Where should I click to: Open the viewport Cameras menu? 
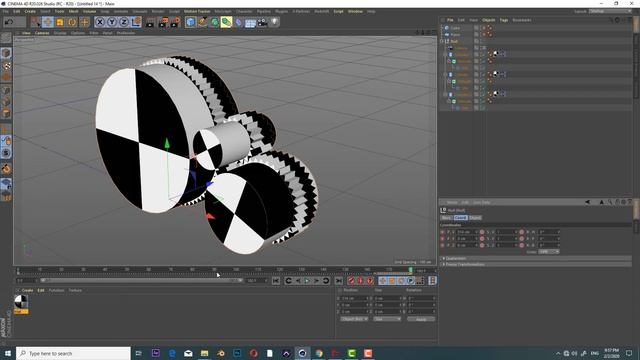[x=42, y=33]
